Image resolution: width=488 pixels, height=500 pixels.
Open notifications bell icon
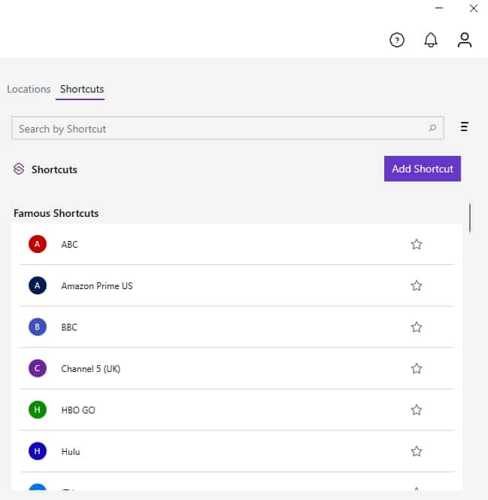tap(431, 40)
